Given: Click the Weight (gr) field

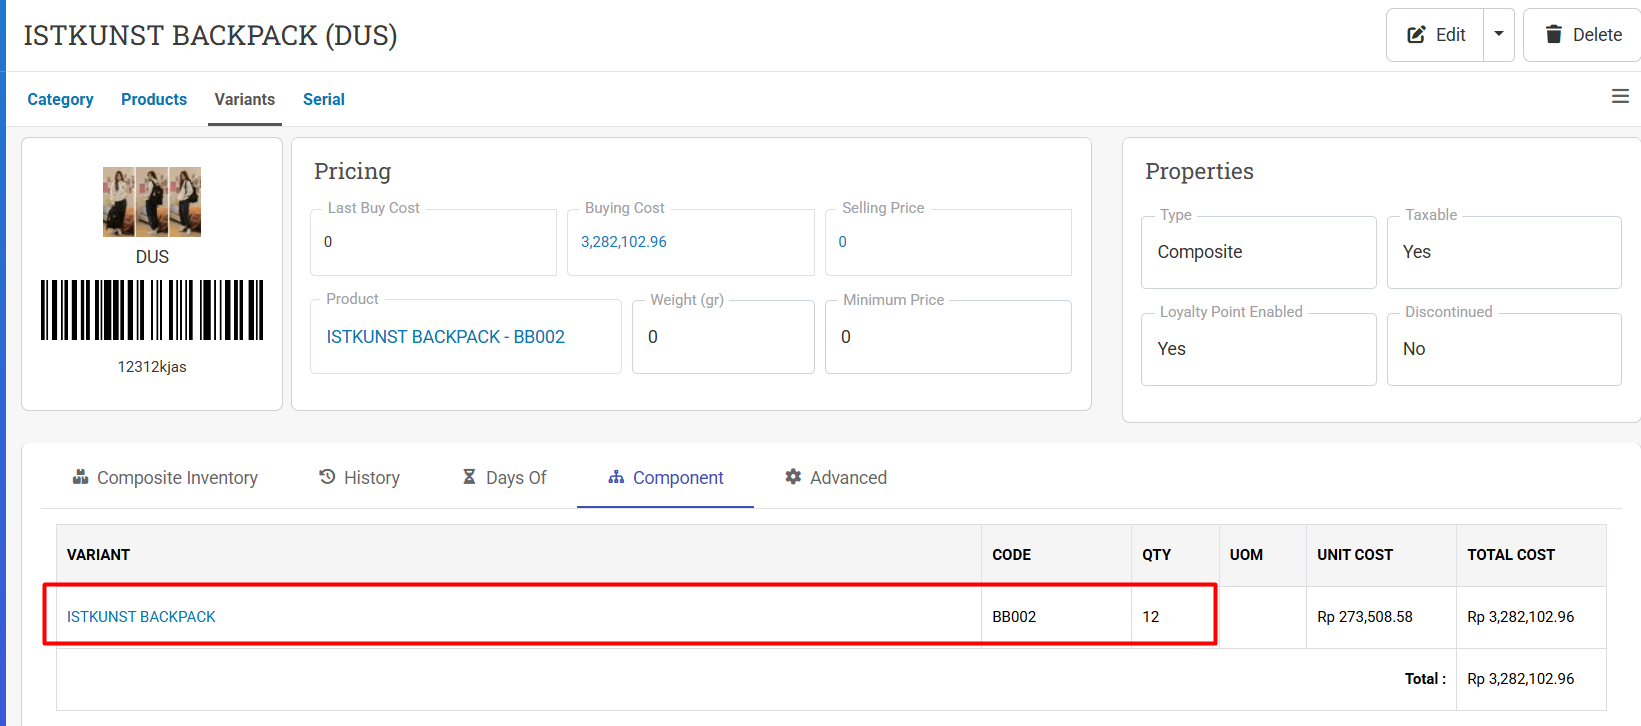Looking at the screenshot, I should [x=723, y=337].
